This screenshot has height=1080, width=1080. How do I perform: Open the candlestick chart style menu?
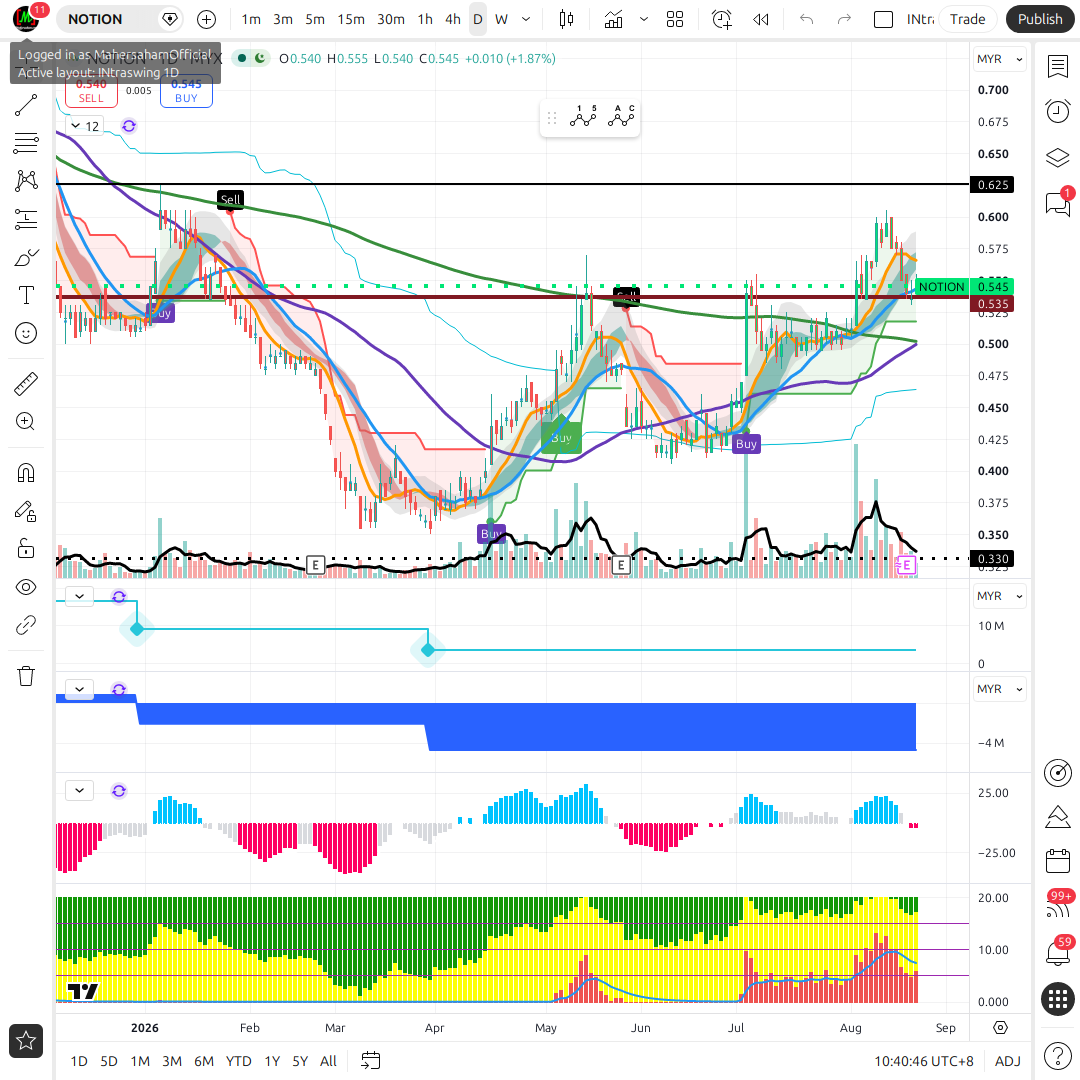coord(566,19)
